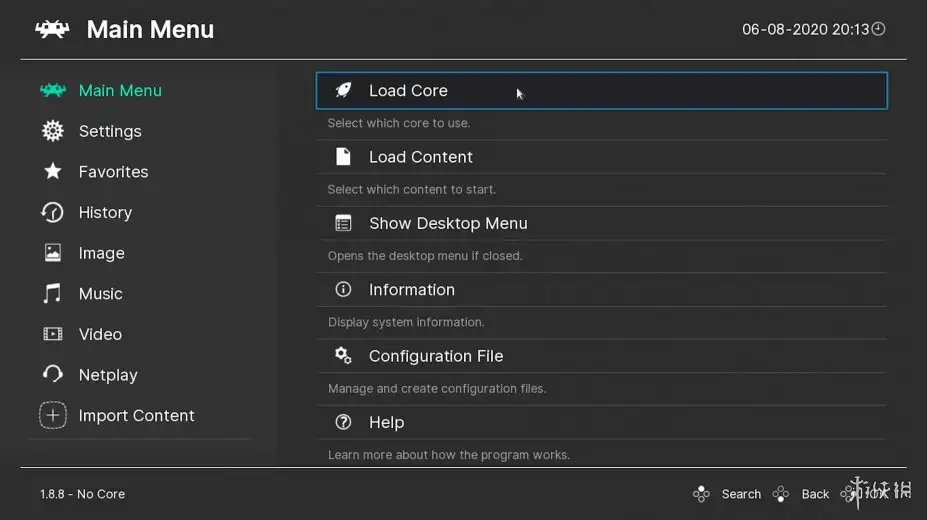Click the Help question mark icon
The height and width of the screenshot is (520, 927).
(343, 422)
